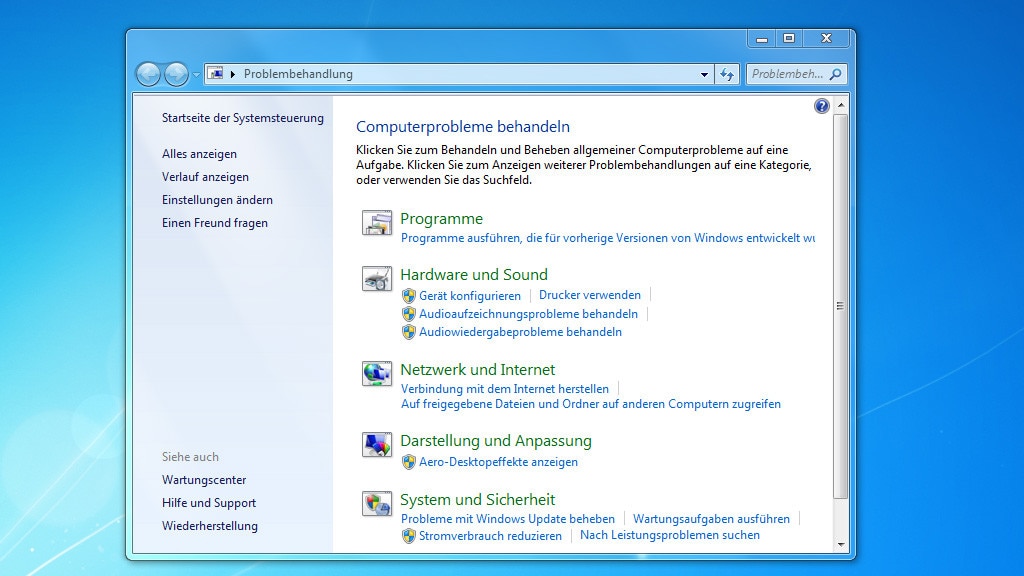
Task: Open the Netzwerk und Internet heading
Action: pyautogui.click(x=477, y=370)
